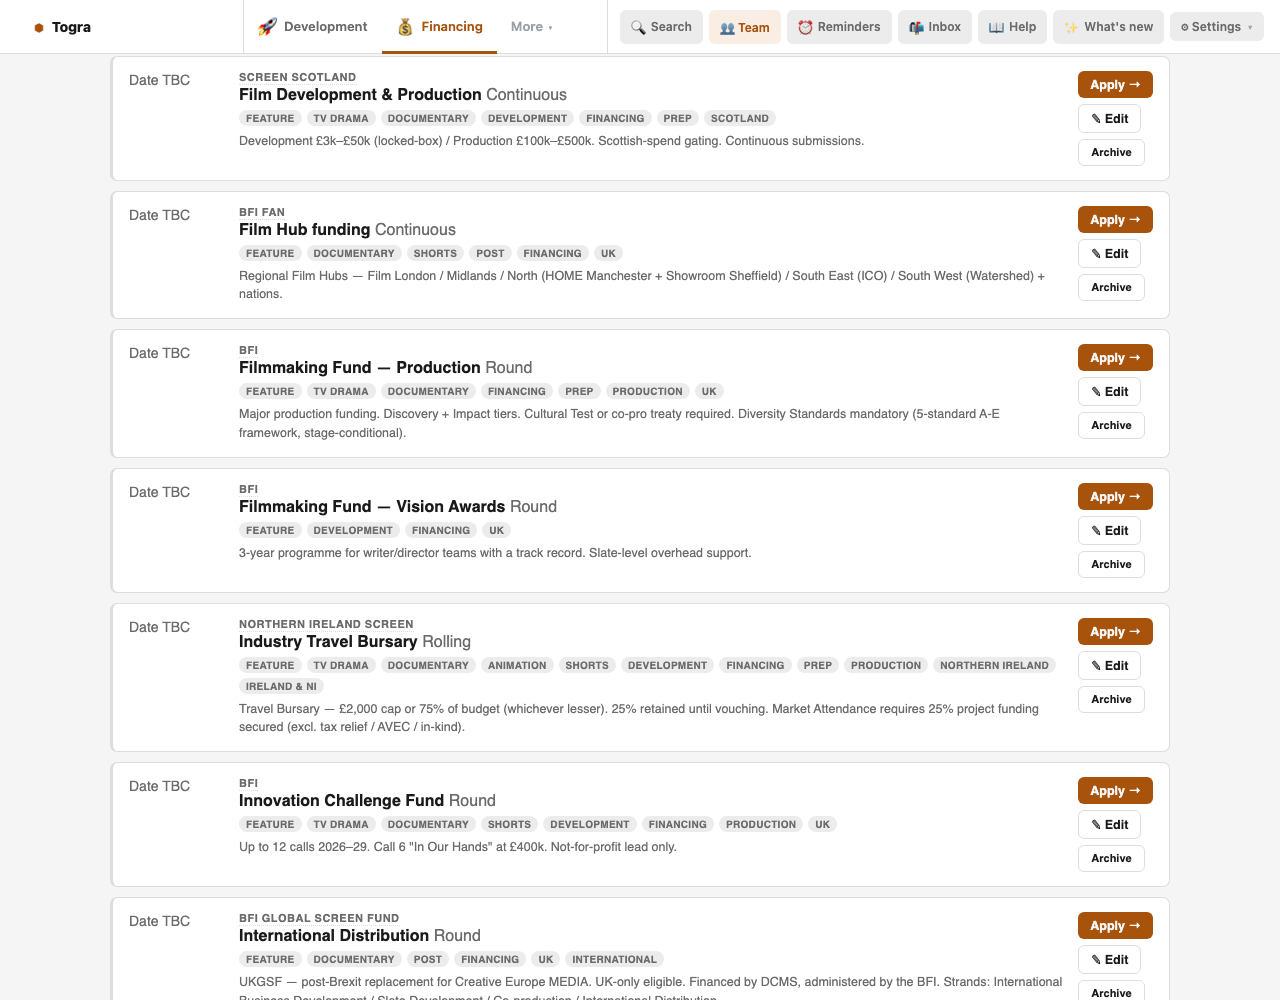The width and height of the screenshot is (1280, 1000).
Task: Edit the Innovation Challenge Fund entry
Action: [1110, 825]
